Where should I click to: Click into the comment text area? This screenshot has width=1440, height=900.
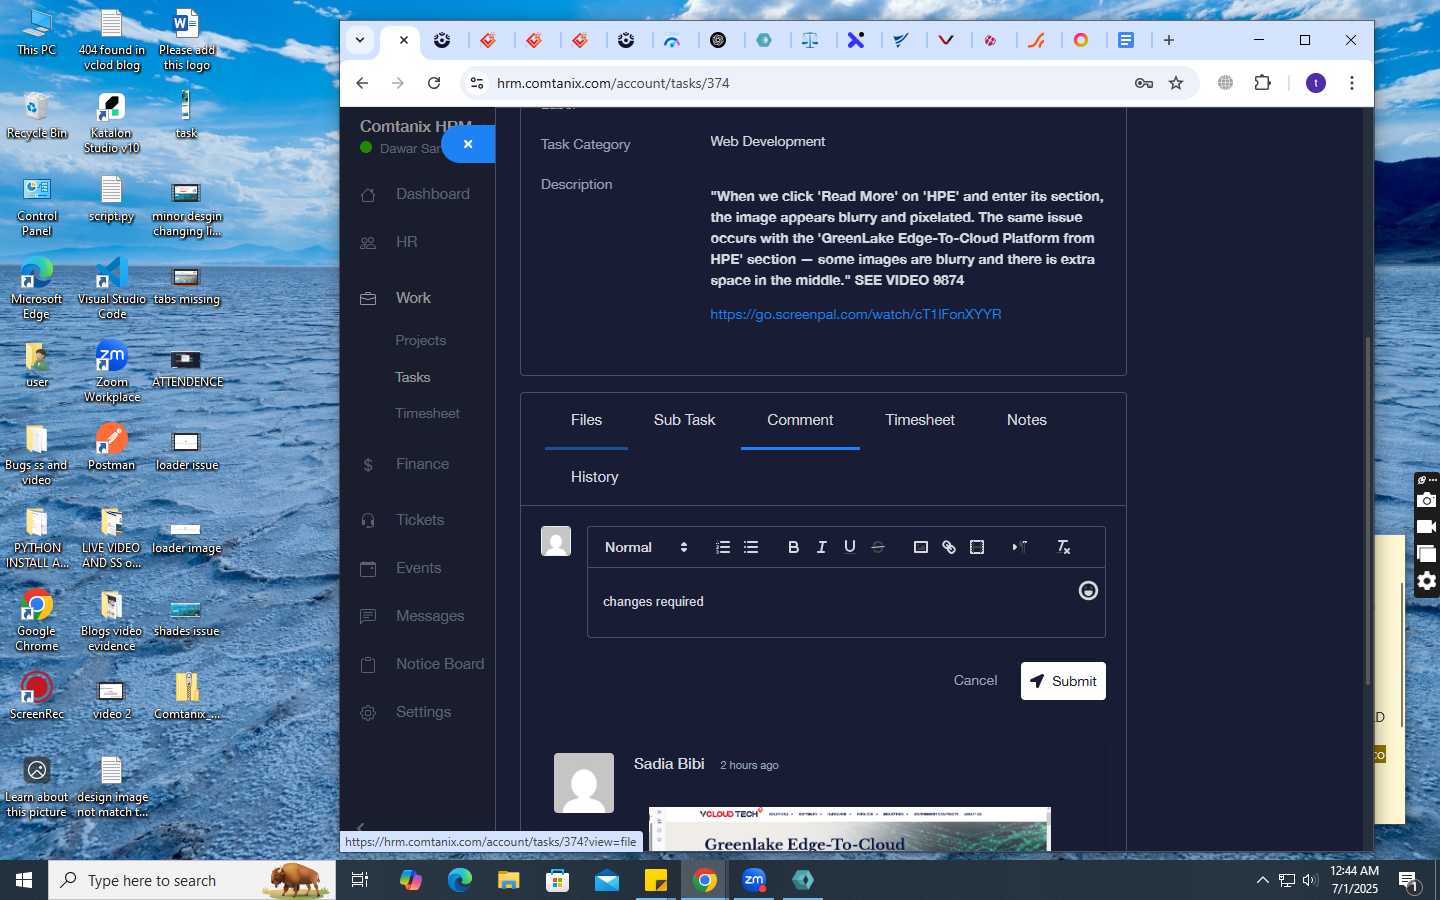(846, 602)
